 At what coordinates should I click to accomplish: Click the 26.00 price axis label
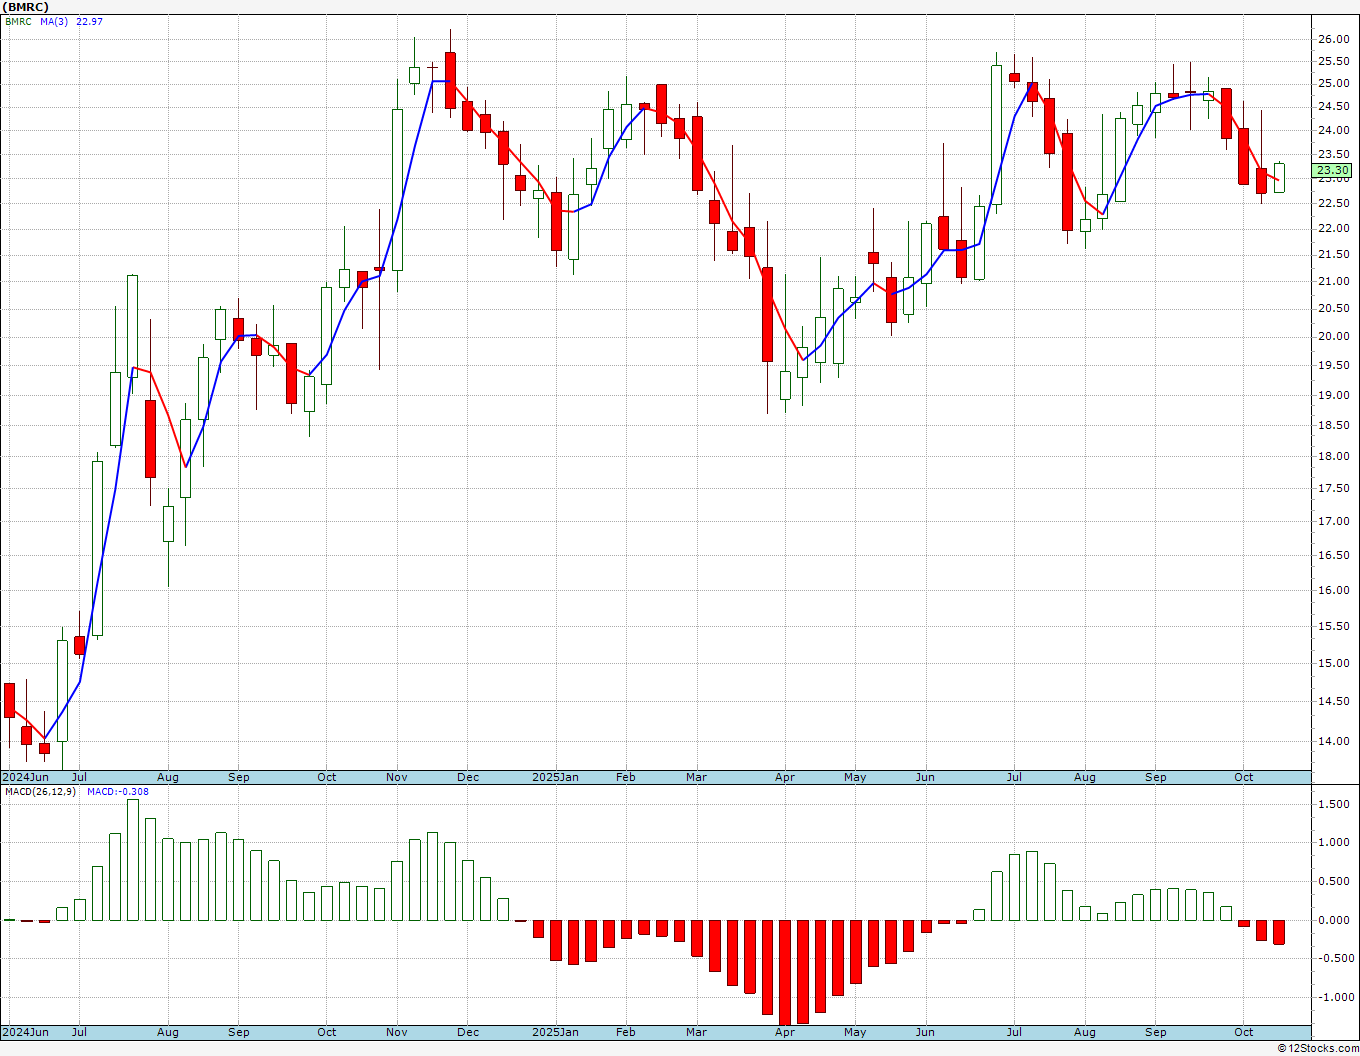point(1332,39)
